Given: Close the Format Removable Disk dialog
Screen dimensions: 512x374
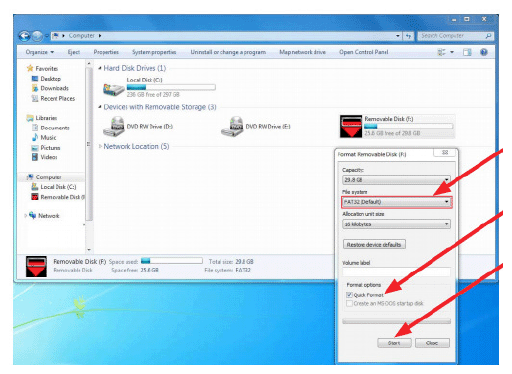Looking at the screenshot, I should [445, 152].
